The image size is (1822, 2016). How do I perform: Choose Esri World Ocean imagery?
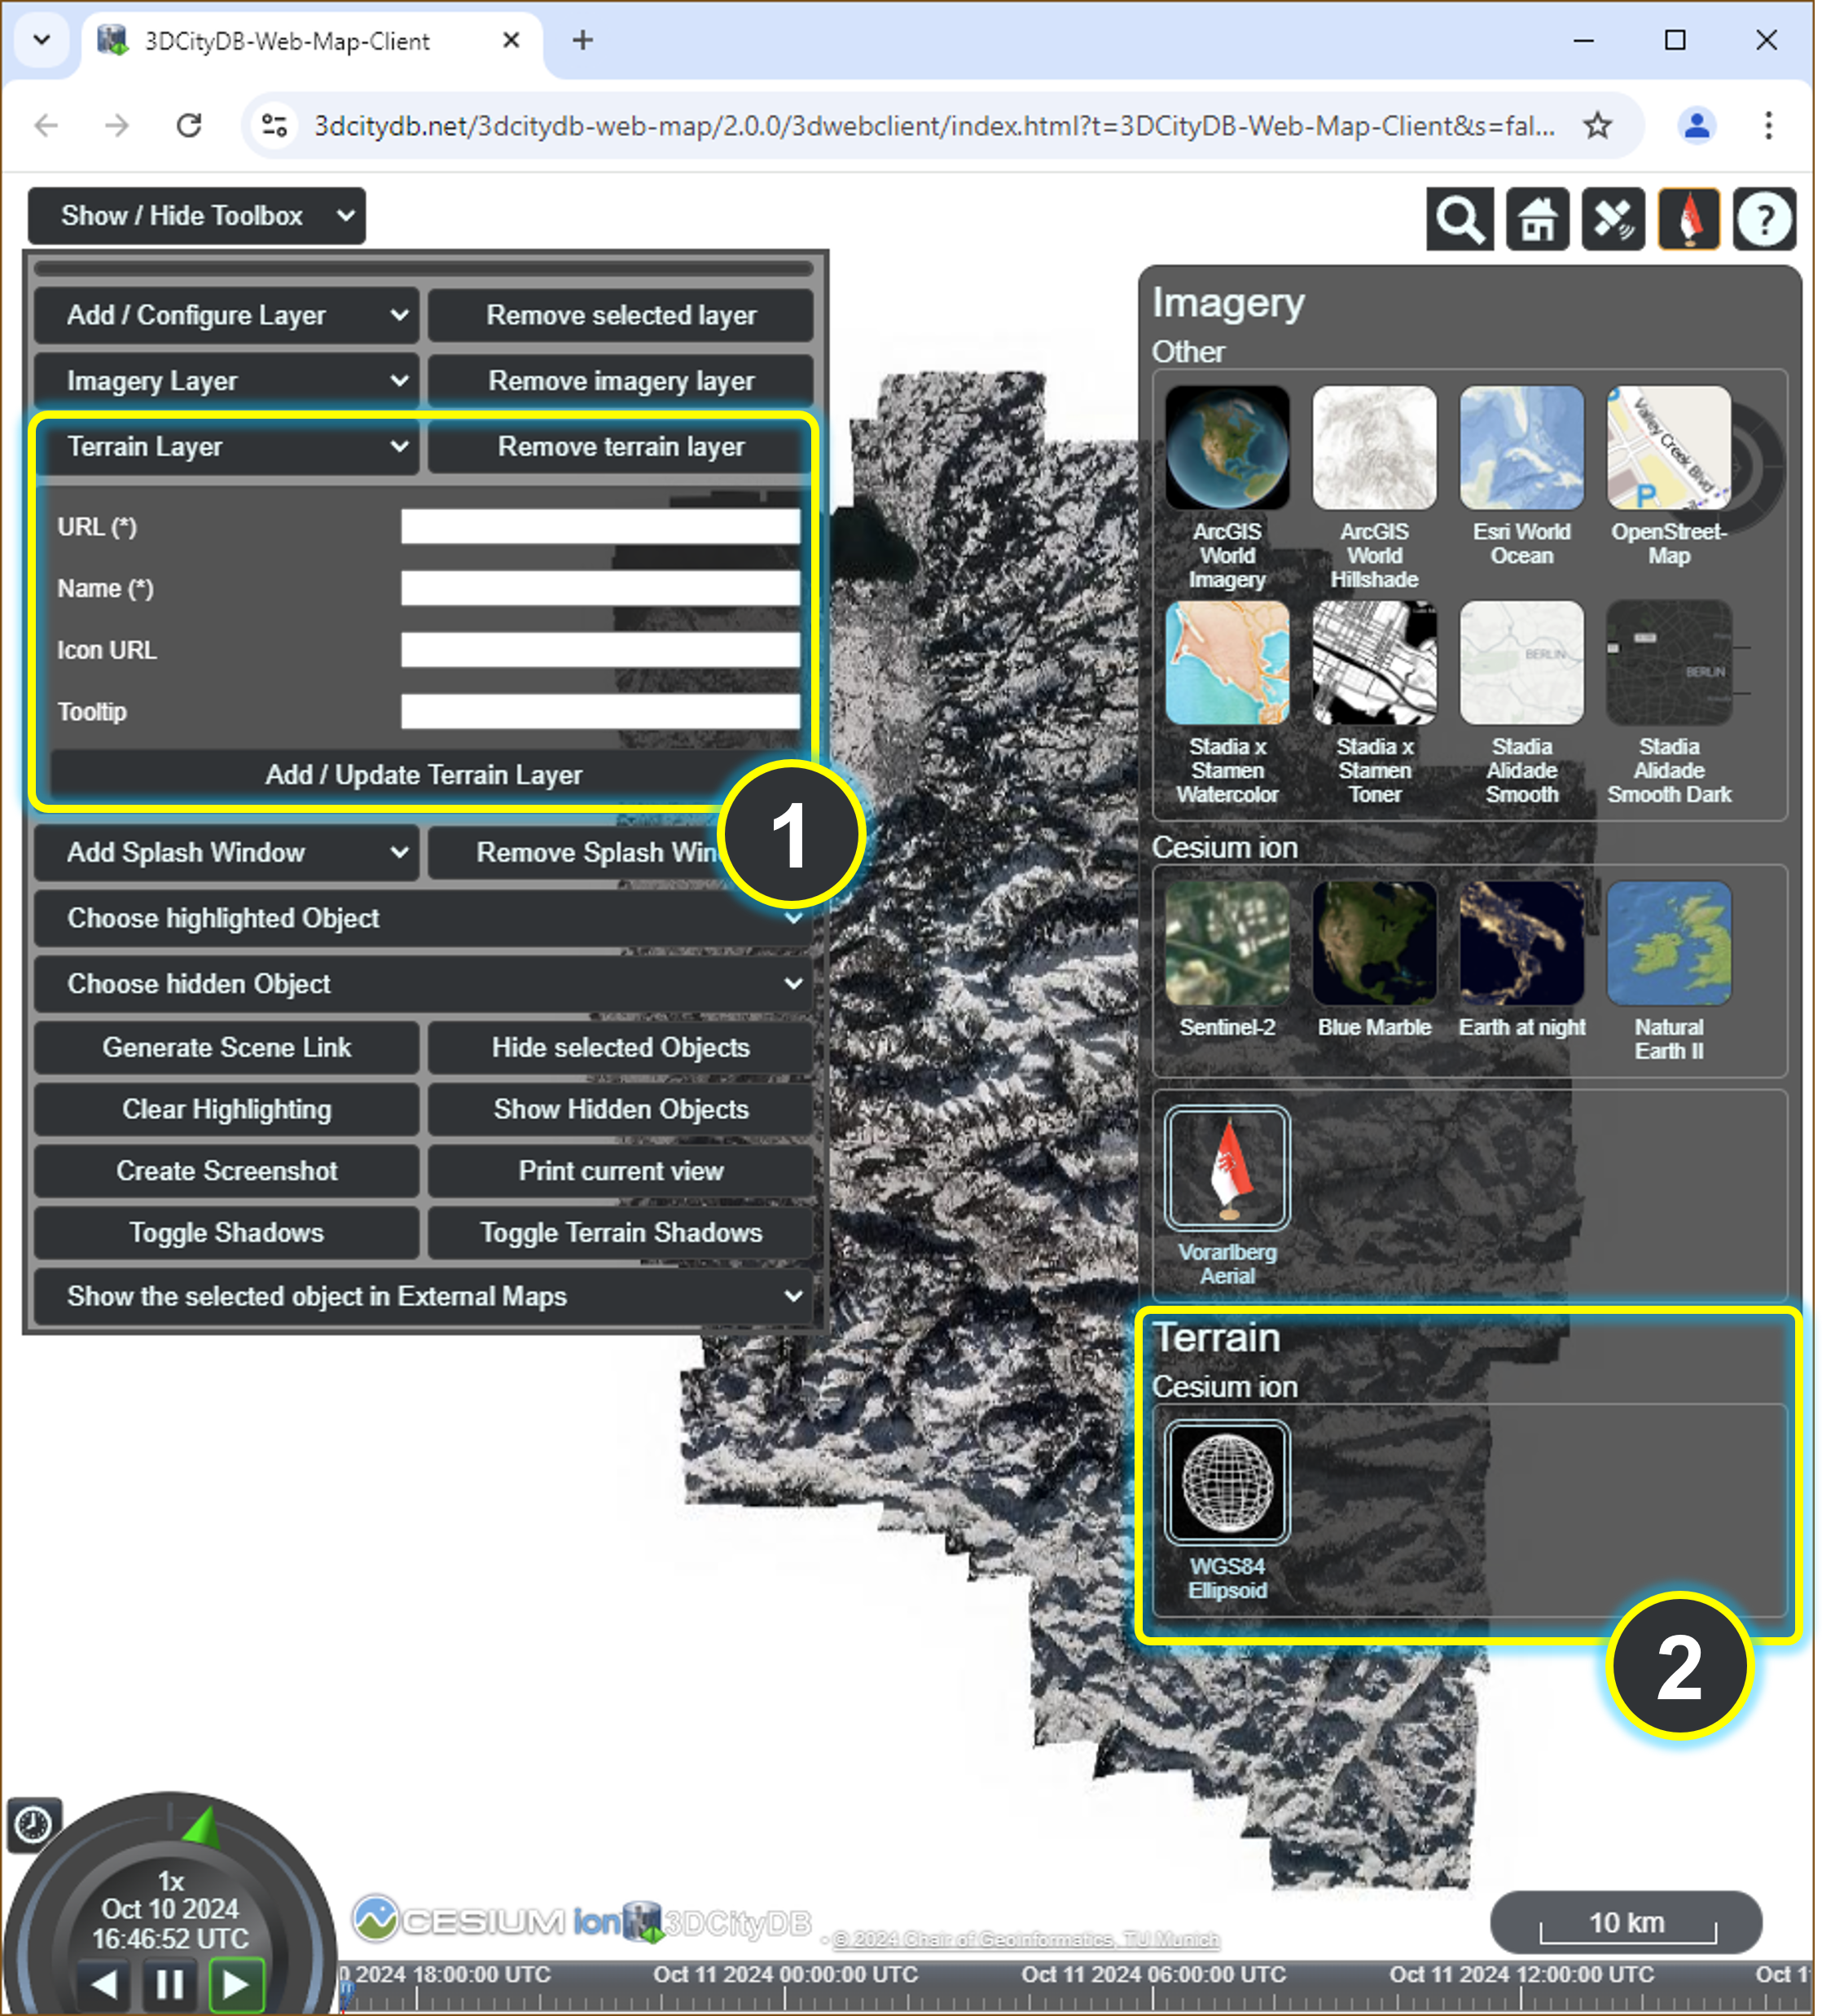click(x=1521, y=447)
